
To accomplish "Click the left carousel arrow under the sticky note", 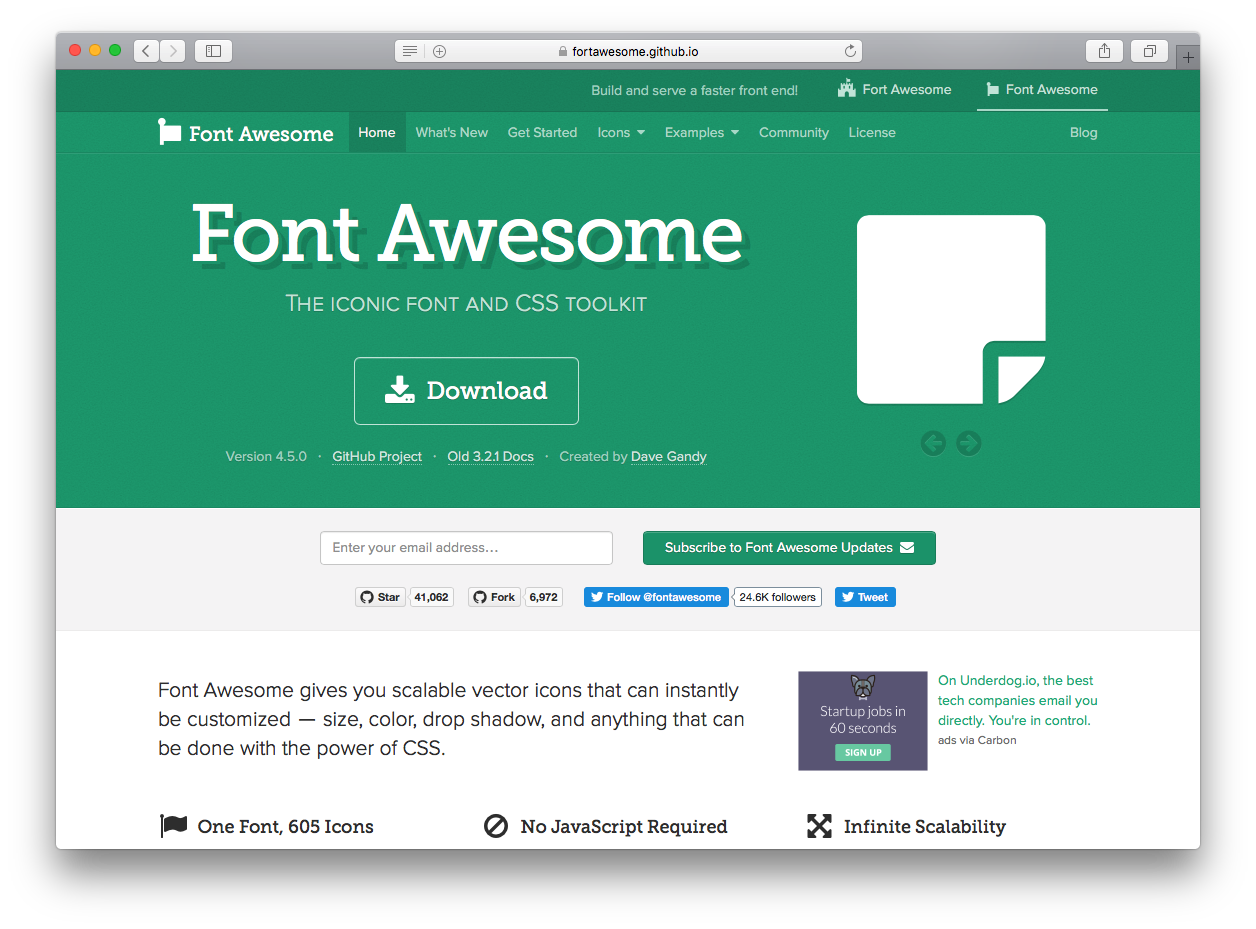I will point(933,442).
